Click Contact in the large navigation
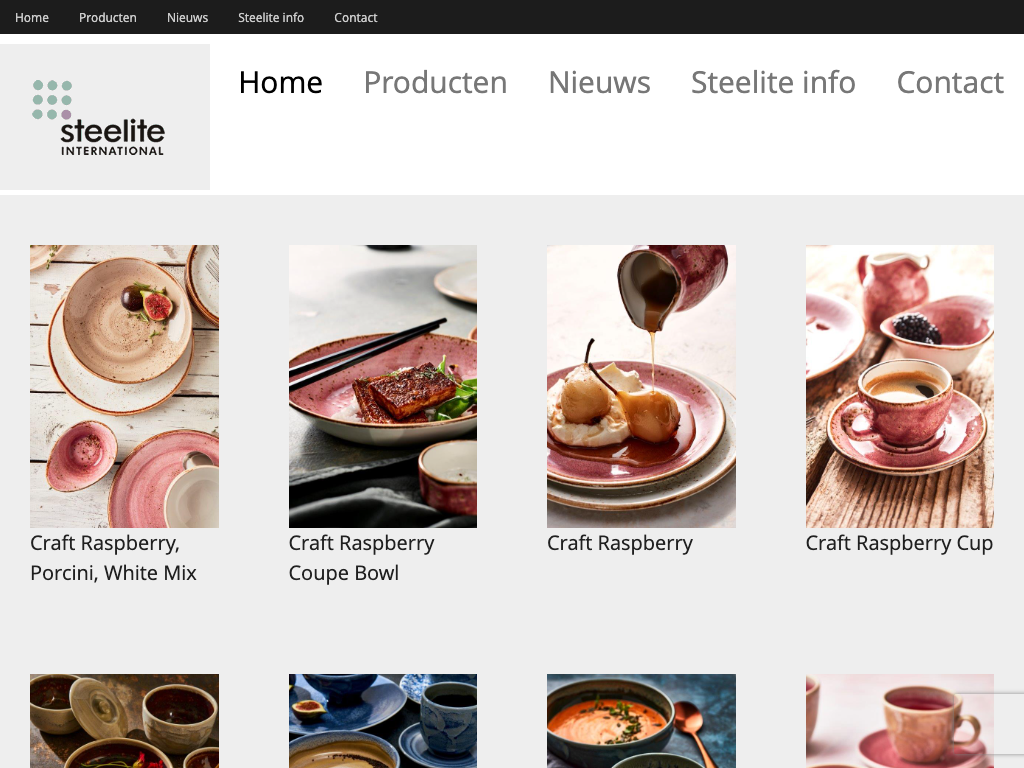This screenshot has height=768, width=1024. click(x=950, y=82)
